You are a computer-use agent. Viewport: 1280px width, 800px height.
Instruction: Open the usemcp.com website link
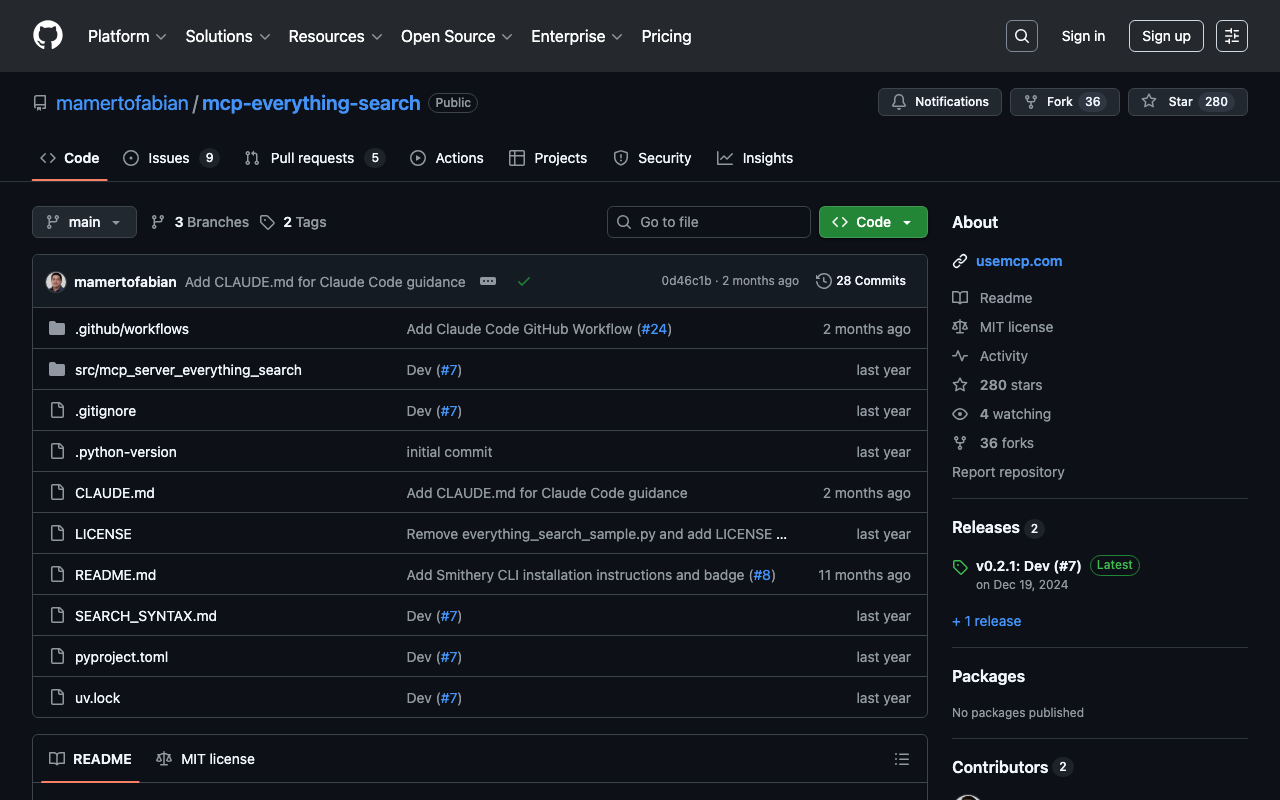click(1018, 261)
